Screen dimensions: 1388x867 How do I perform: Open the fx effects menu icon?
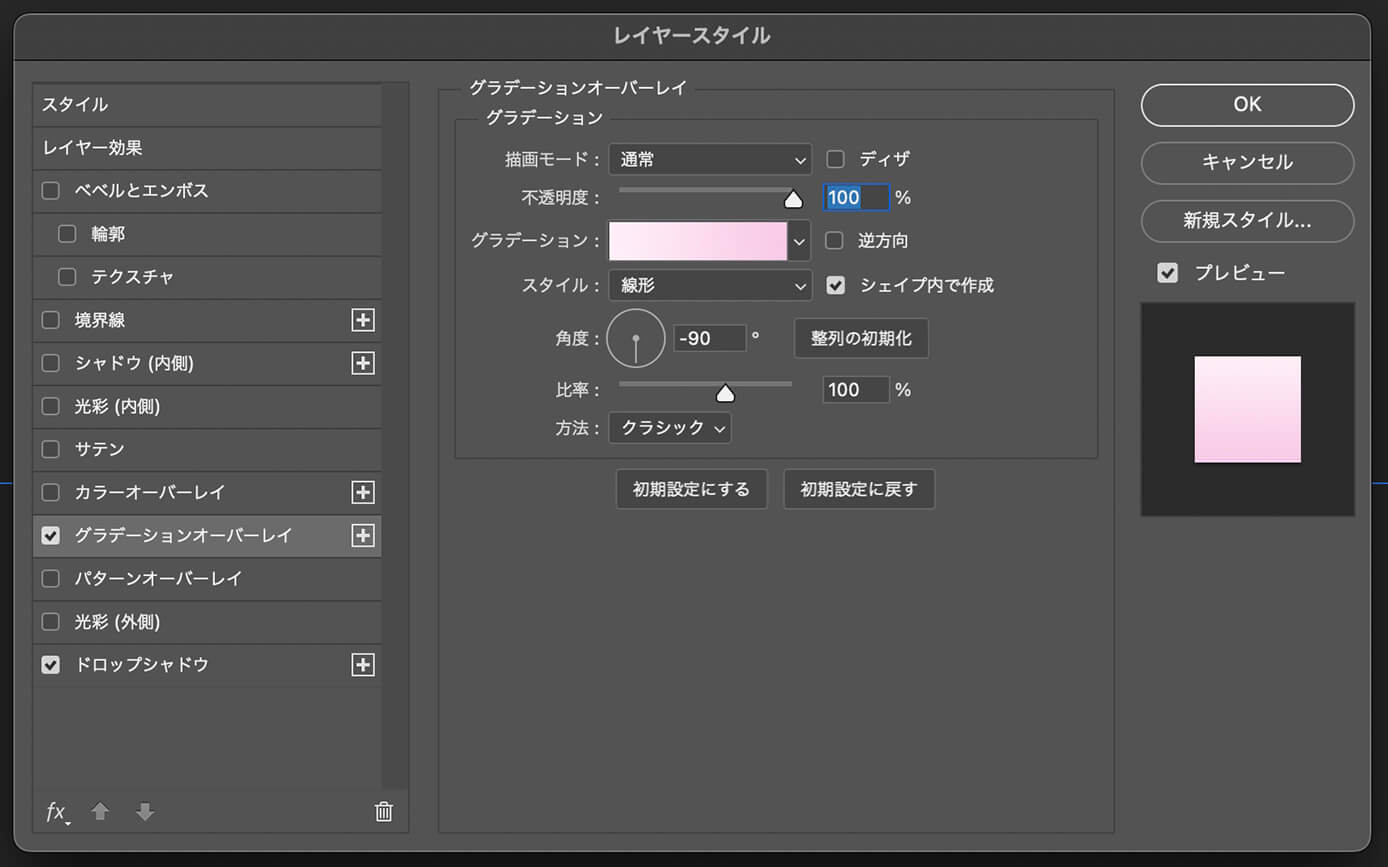pos(57,812)
